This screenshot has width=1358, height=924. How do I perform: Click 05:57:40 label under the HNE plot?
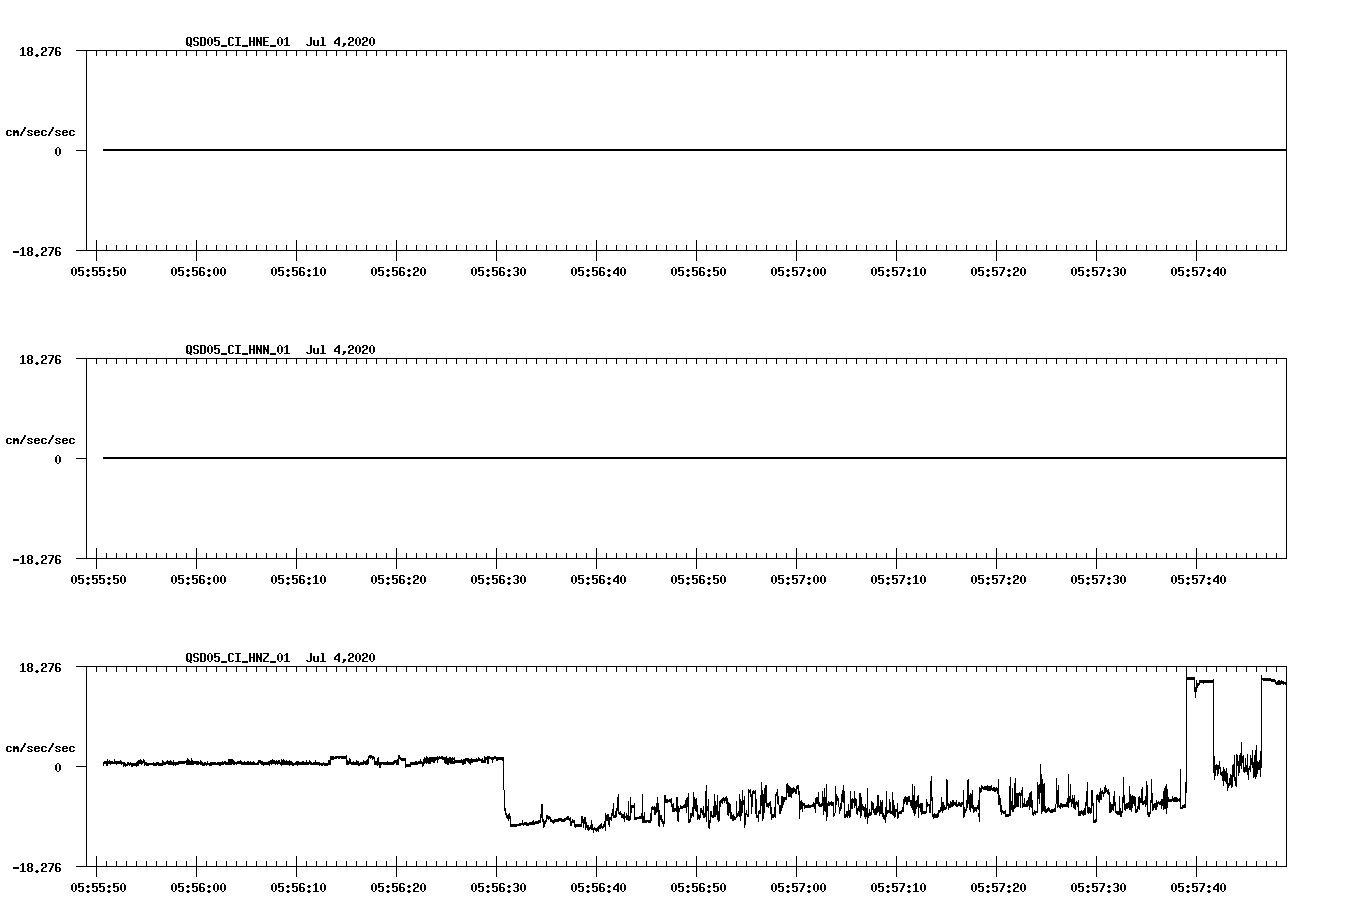point(1198,271)
